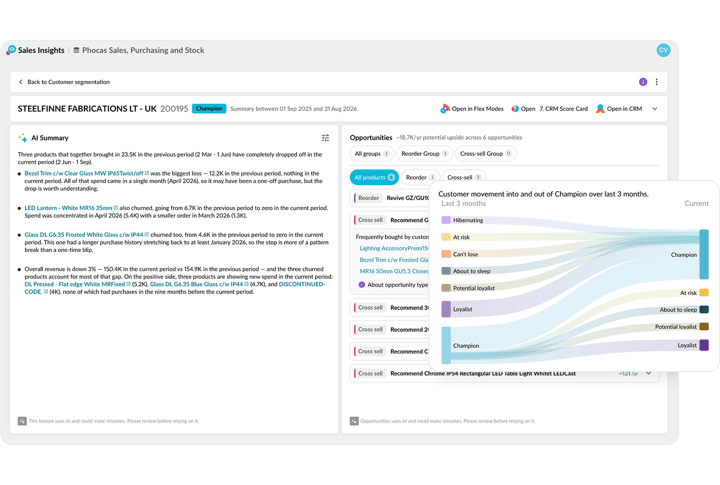Open Glass DL G6.35 Blue Glass c/w IP44 link

[199, 284]
